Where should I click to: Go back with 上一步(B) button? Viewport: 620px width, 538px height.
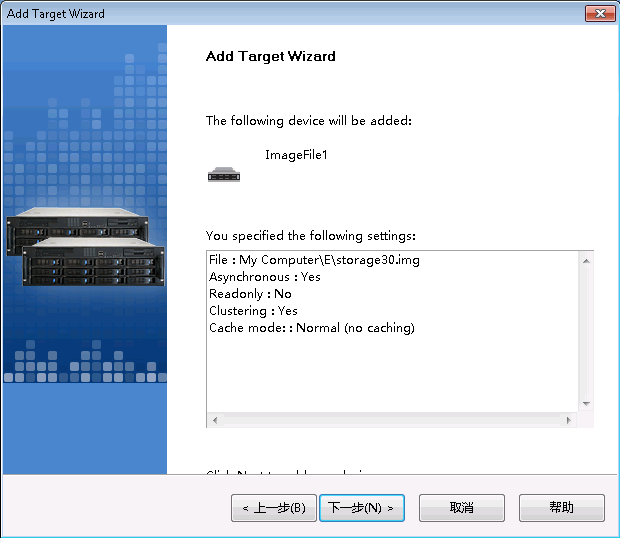coord(274,508)
